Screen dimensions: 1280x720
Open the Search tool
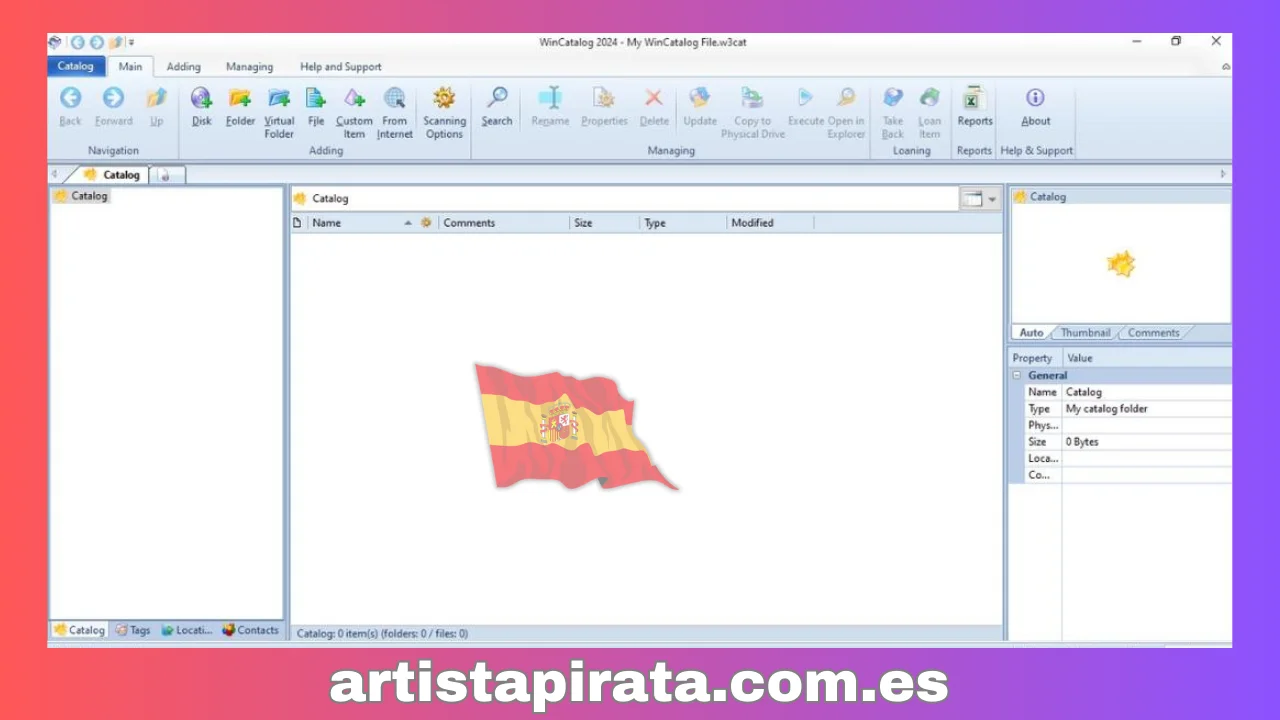click(x=496, y=98)
